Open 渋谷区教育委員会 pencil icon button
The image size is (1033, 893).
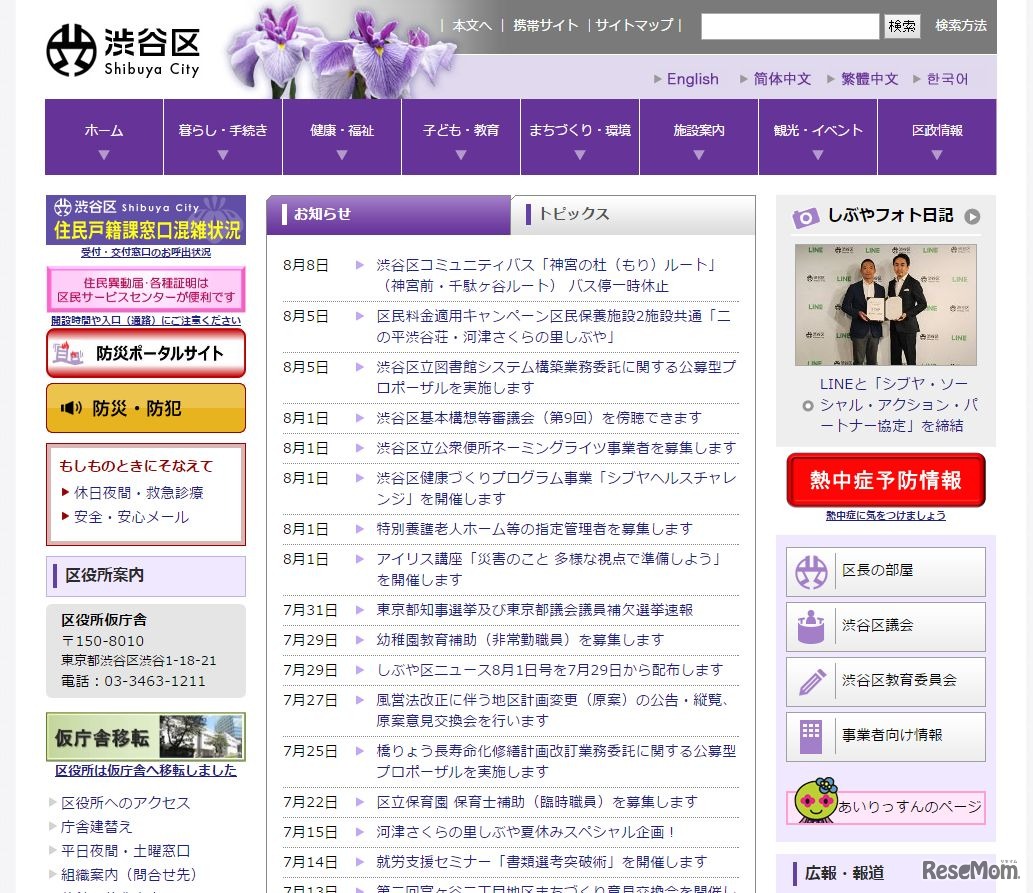coord(811,681)
